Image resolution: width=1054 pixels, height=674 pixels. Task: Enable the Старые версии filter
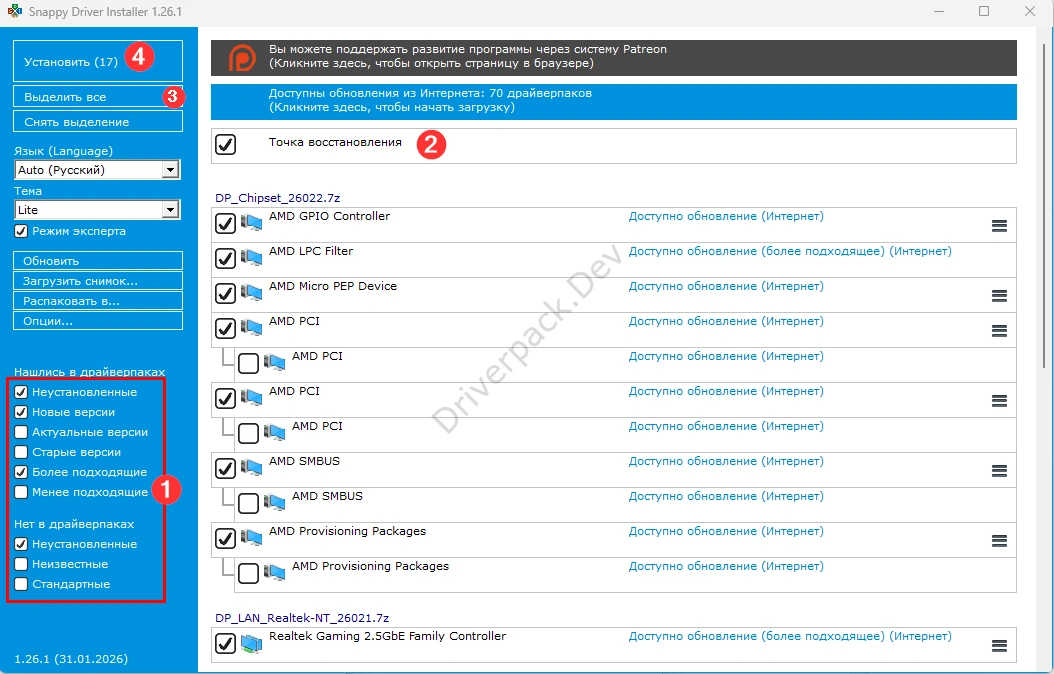coord(21,452)
